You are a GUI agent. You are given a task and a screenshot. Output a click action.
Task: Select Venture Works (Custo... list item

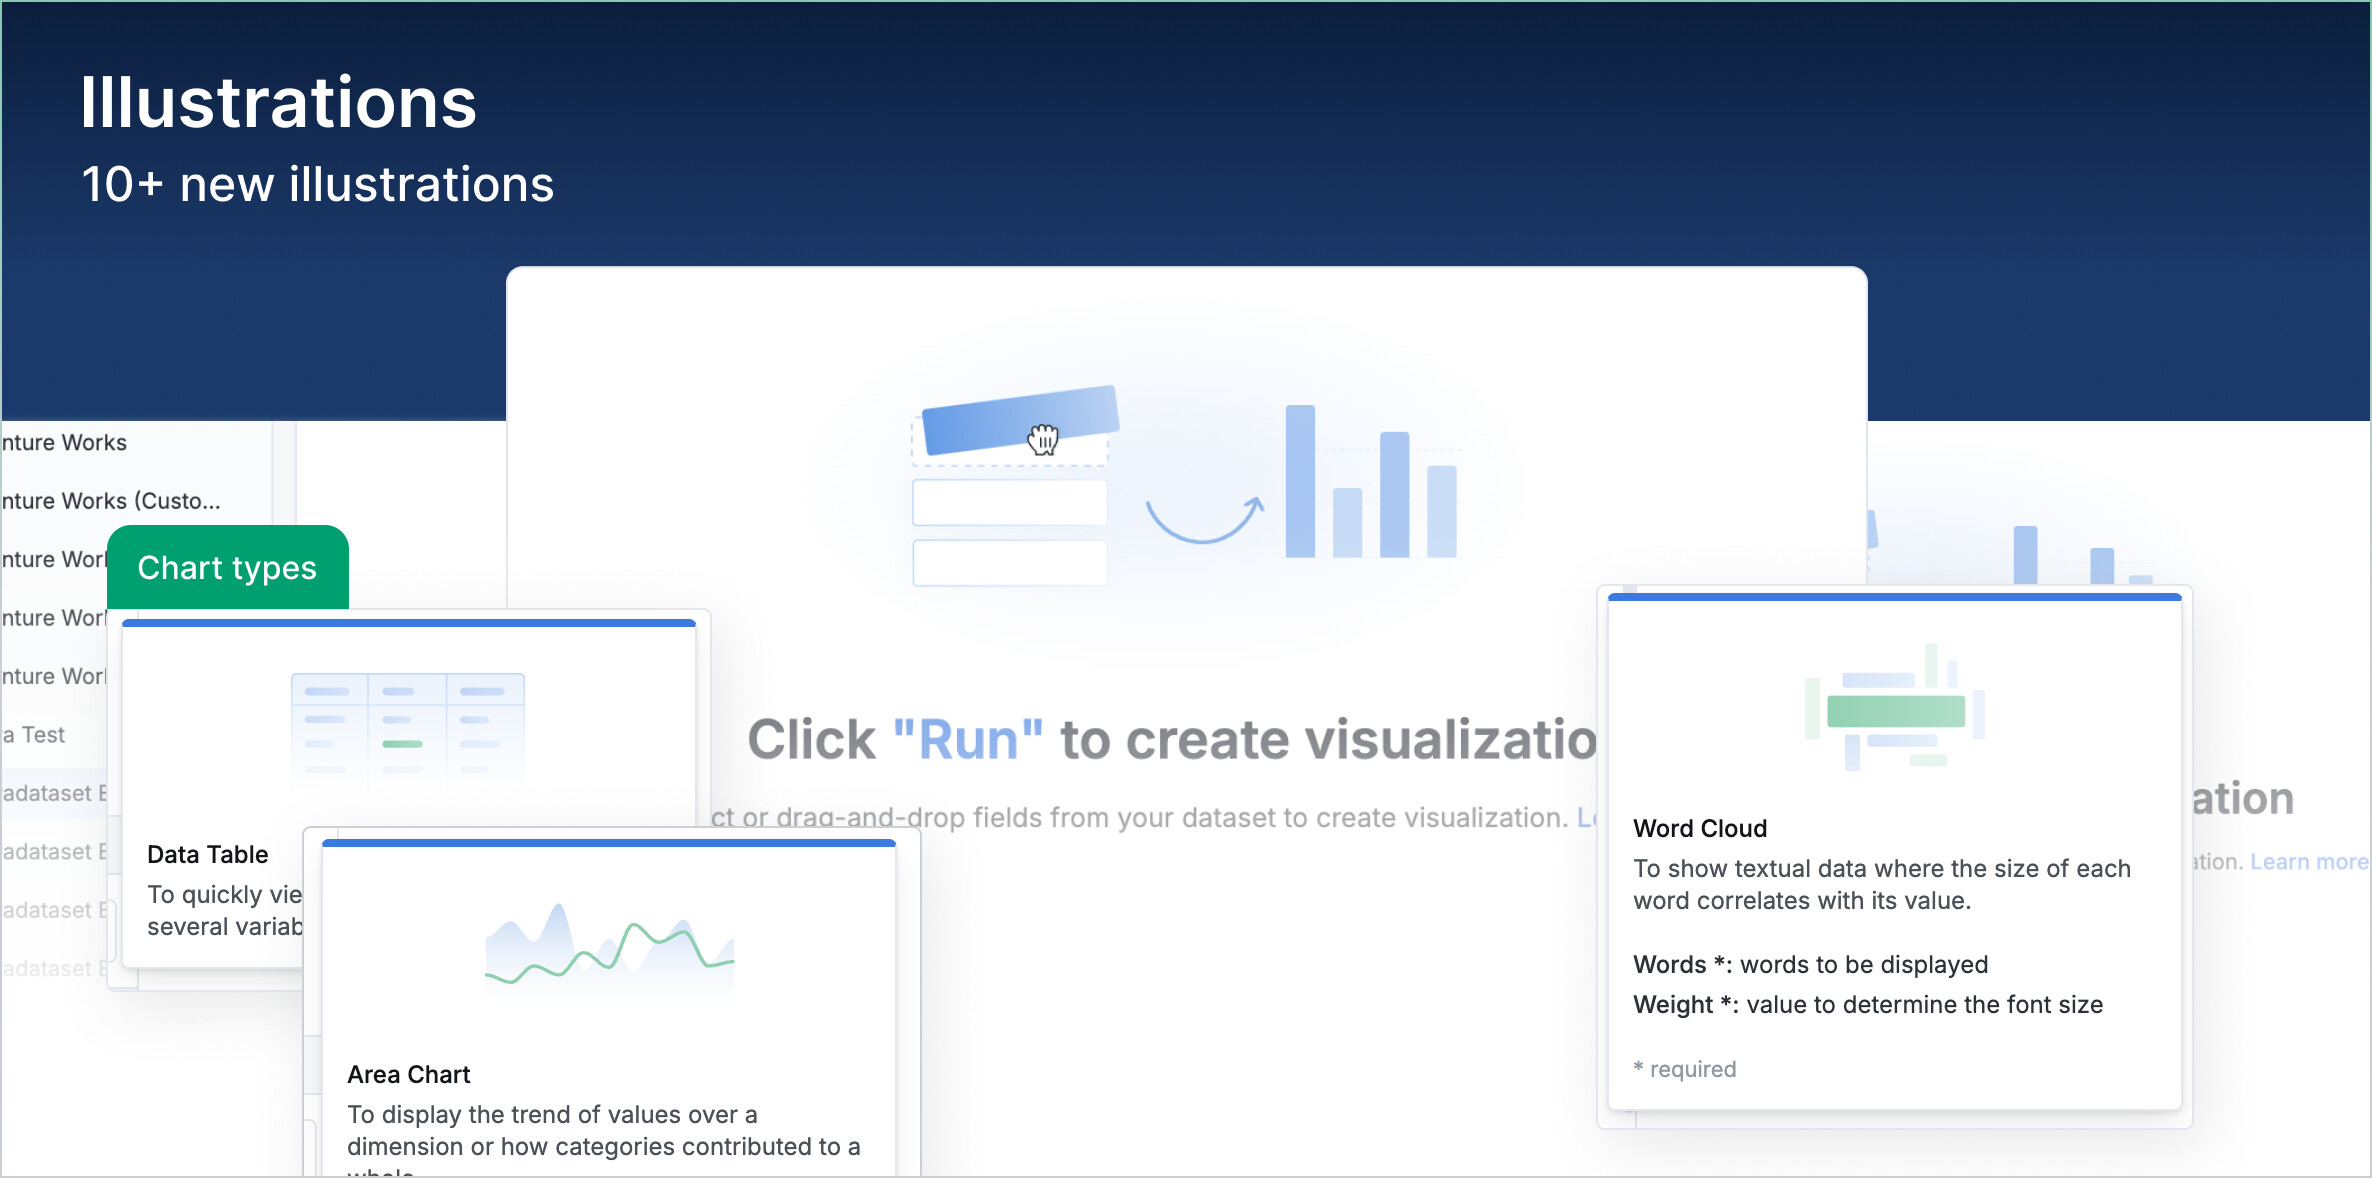pyautogui.click(x=111, y=501)
